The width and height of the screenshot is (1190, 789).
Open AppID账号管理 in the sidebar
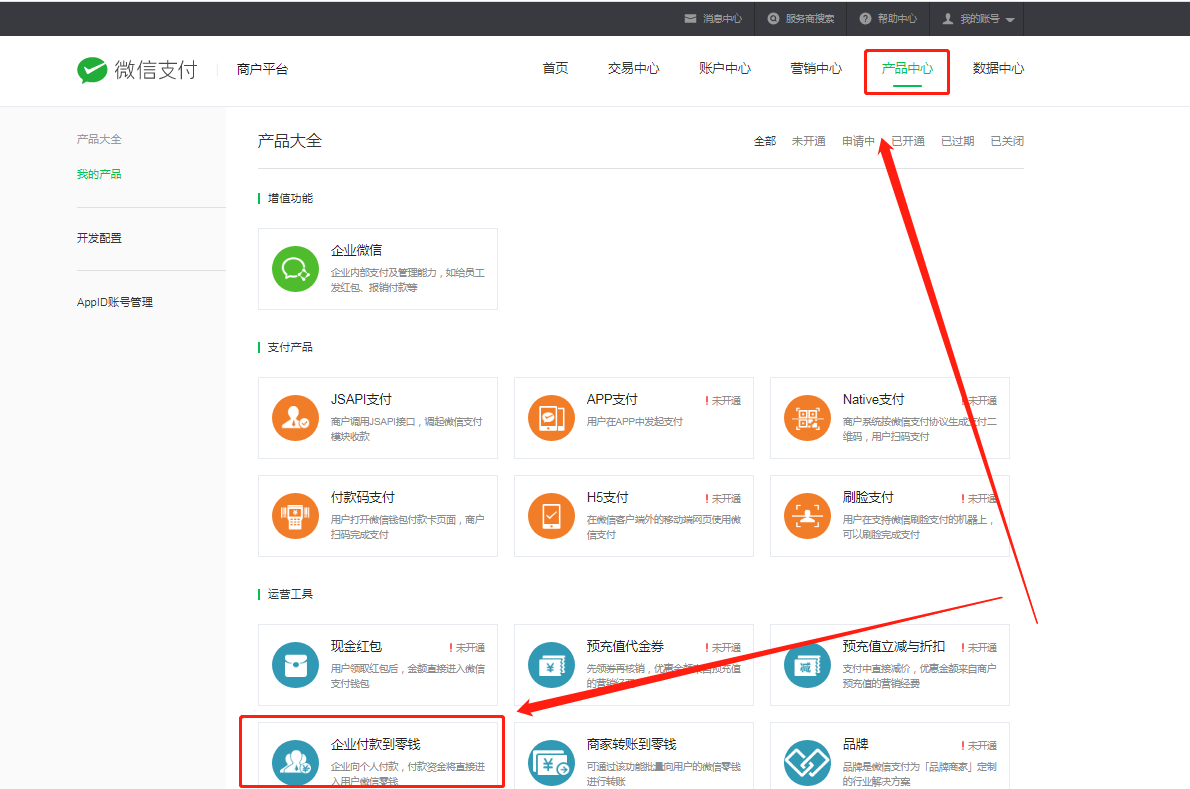point(115,302)
